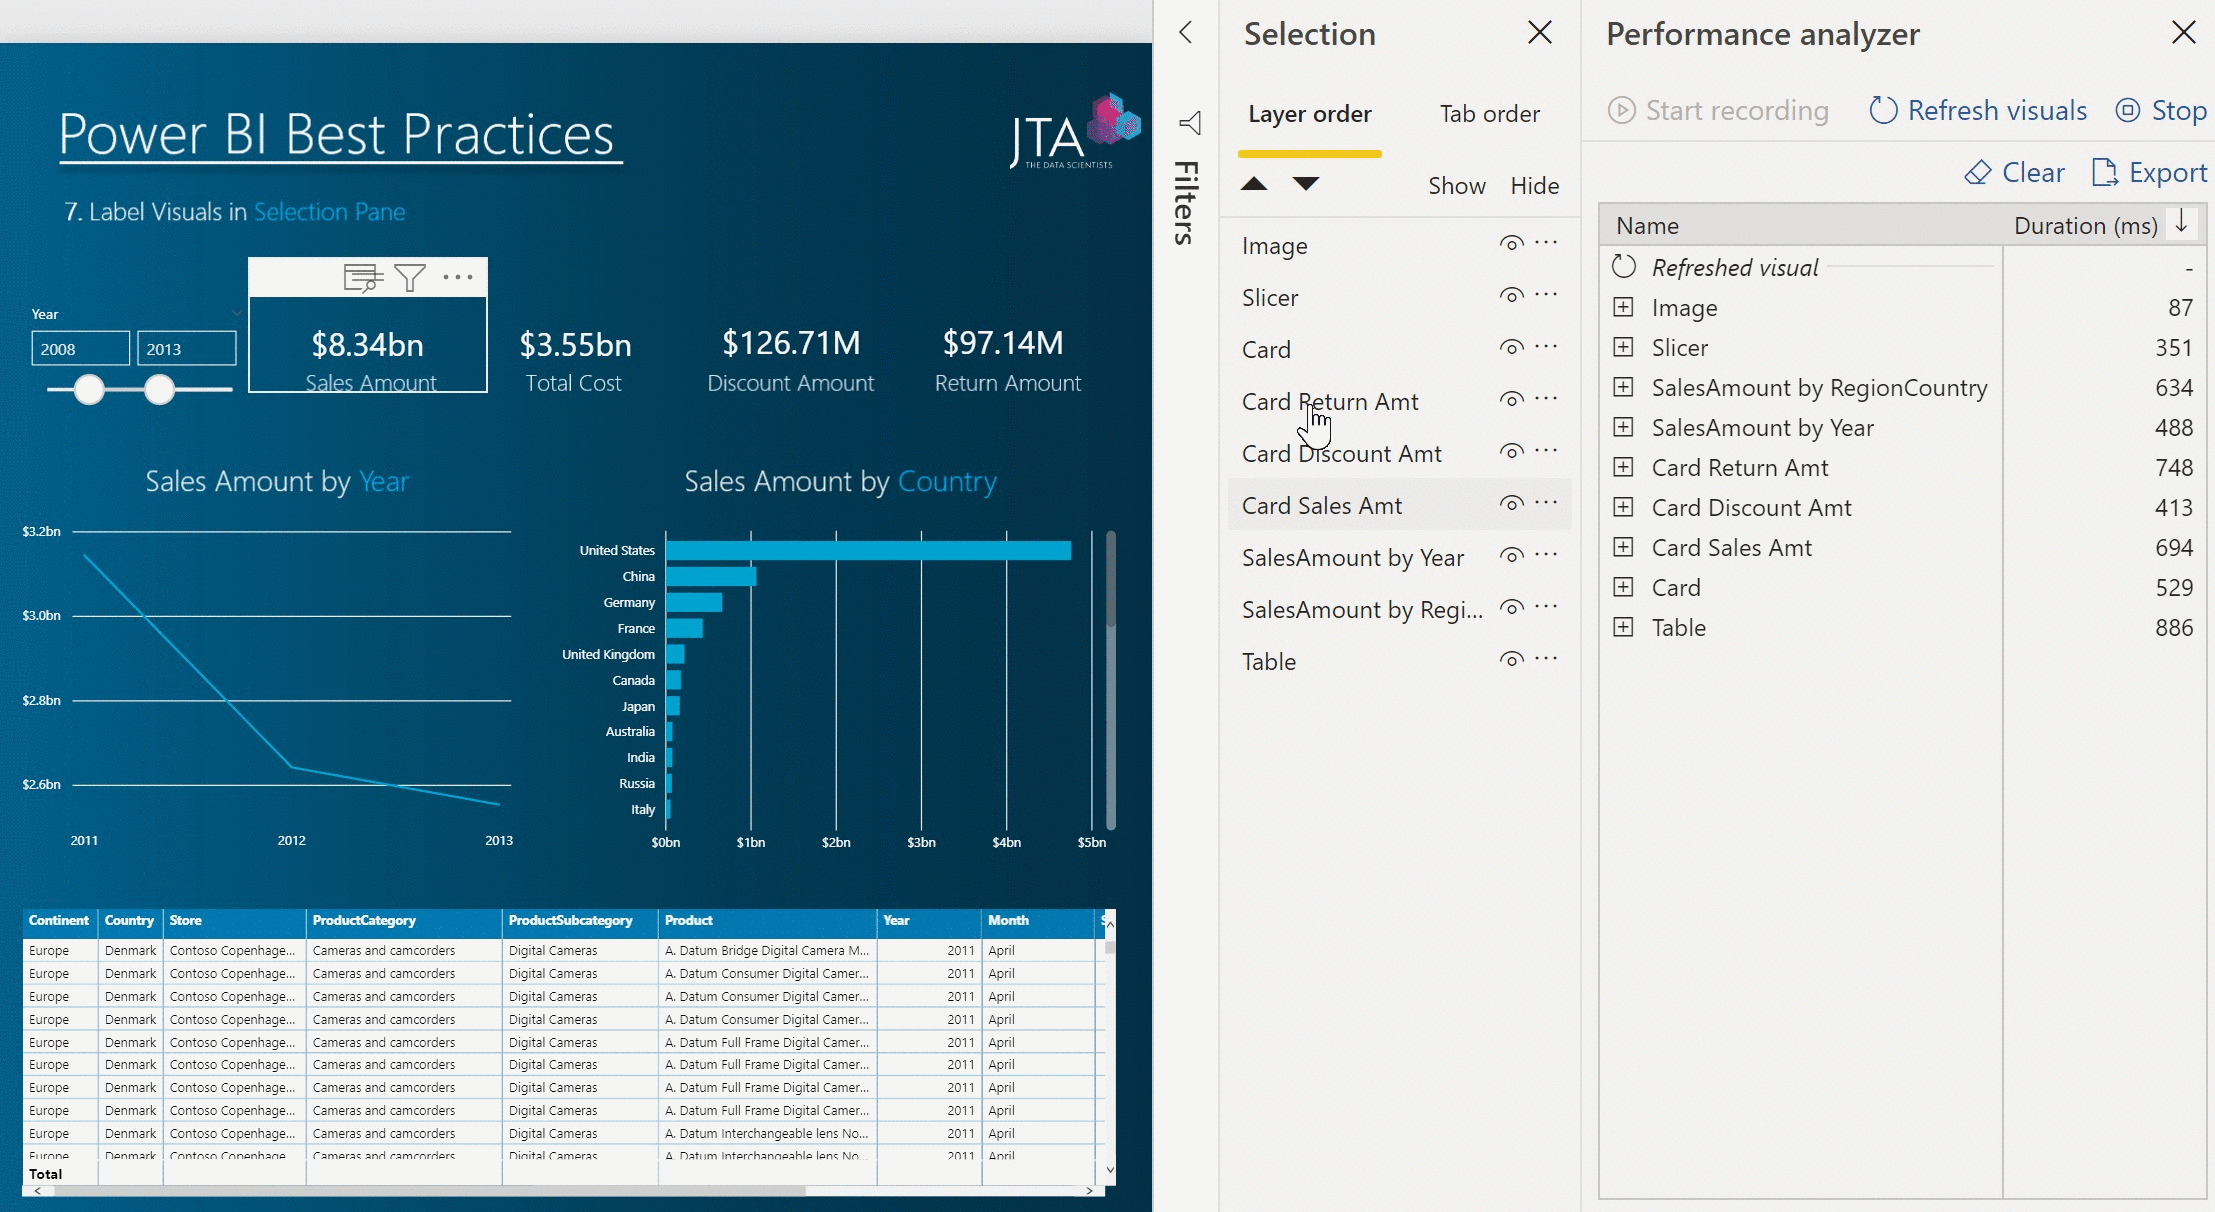2215x1212 pixels.
Task: Open more options for Image layer
Action: (1546, 243)
